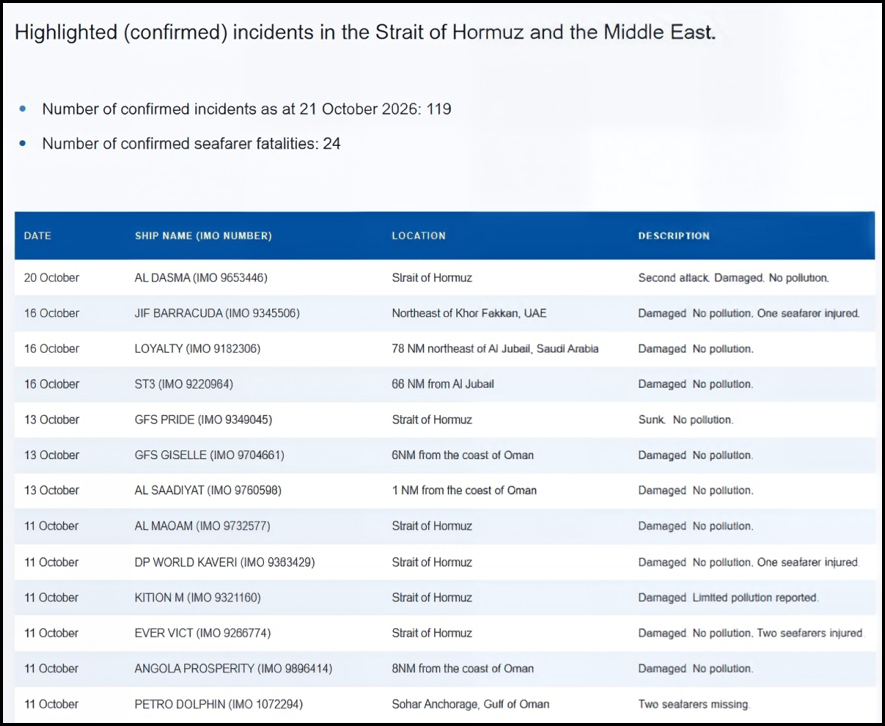Click the 'Two seafarers missing' description
Screen dimensions: 885x726
point(694,705)
